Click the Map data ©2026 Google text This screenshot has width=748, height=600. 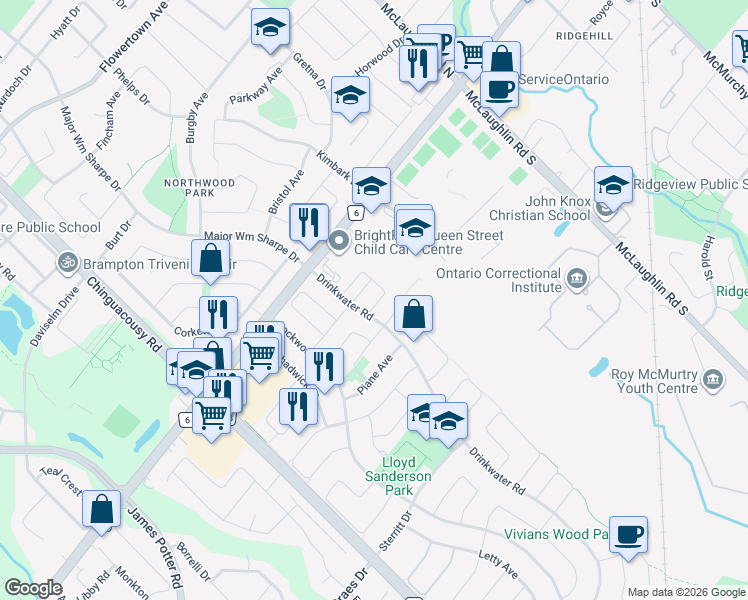tap(686, 593)
